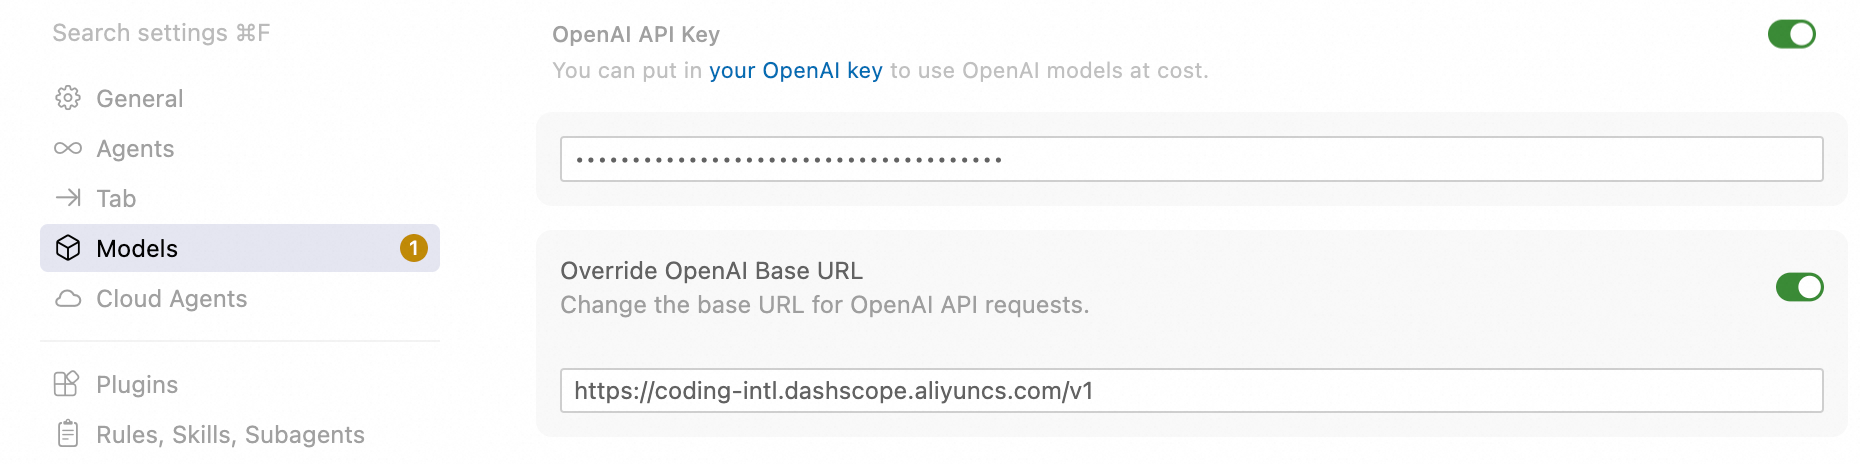Image resolution: width=1860 pixels, height=464 pixels.
Task: Click the orange notification badge on Models
Action: [414, 248]
